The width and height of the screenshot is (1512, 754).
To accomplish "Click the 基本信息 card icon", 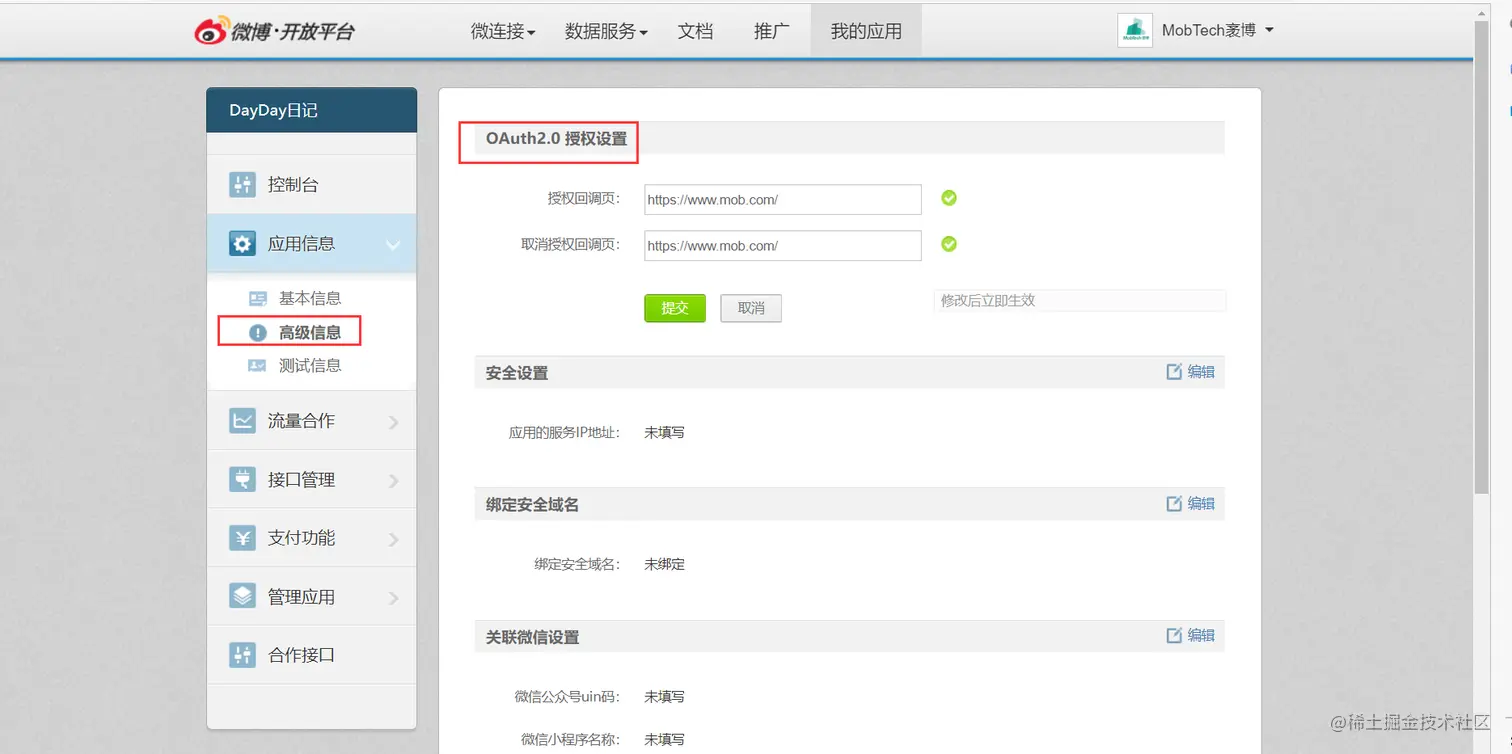I will (258, 298).
